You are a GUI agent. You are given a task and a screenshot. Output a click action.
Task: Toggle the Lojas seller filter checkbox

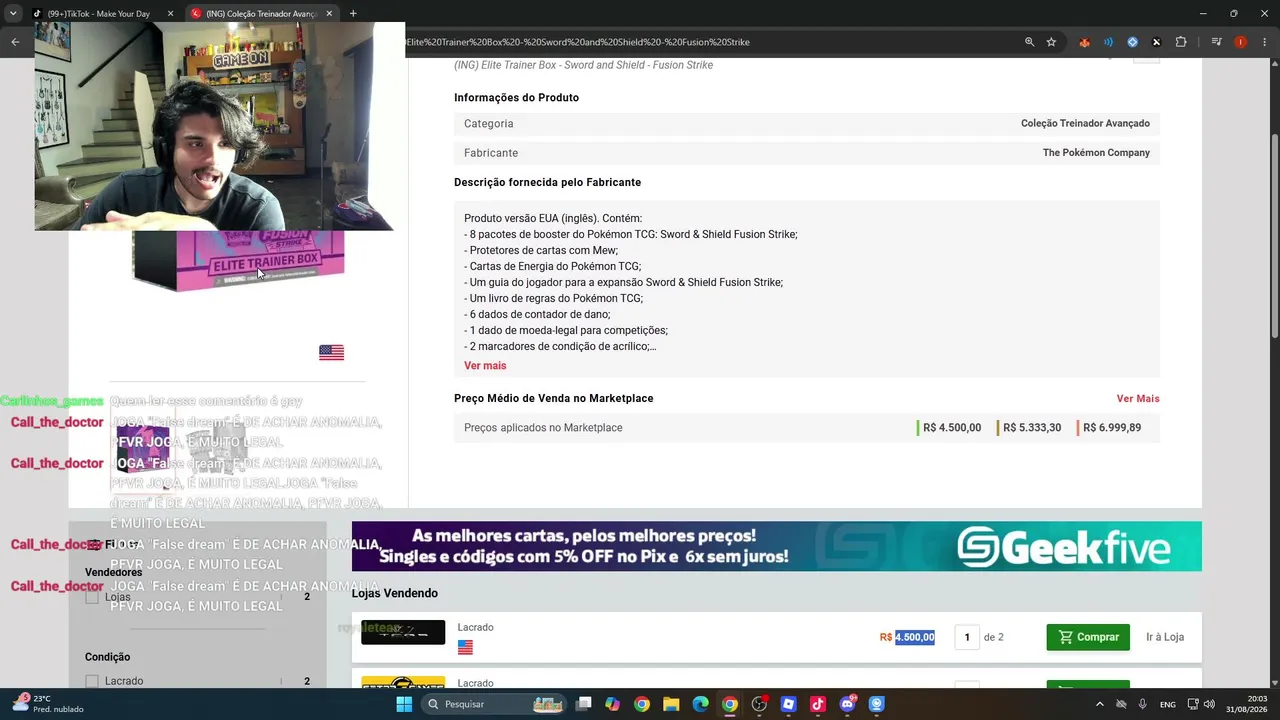coord(92,597)
